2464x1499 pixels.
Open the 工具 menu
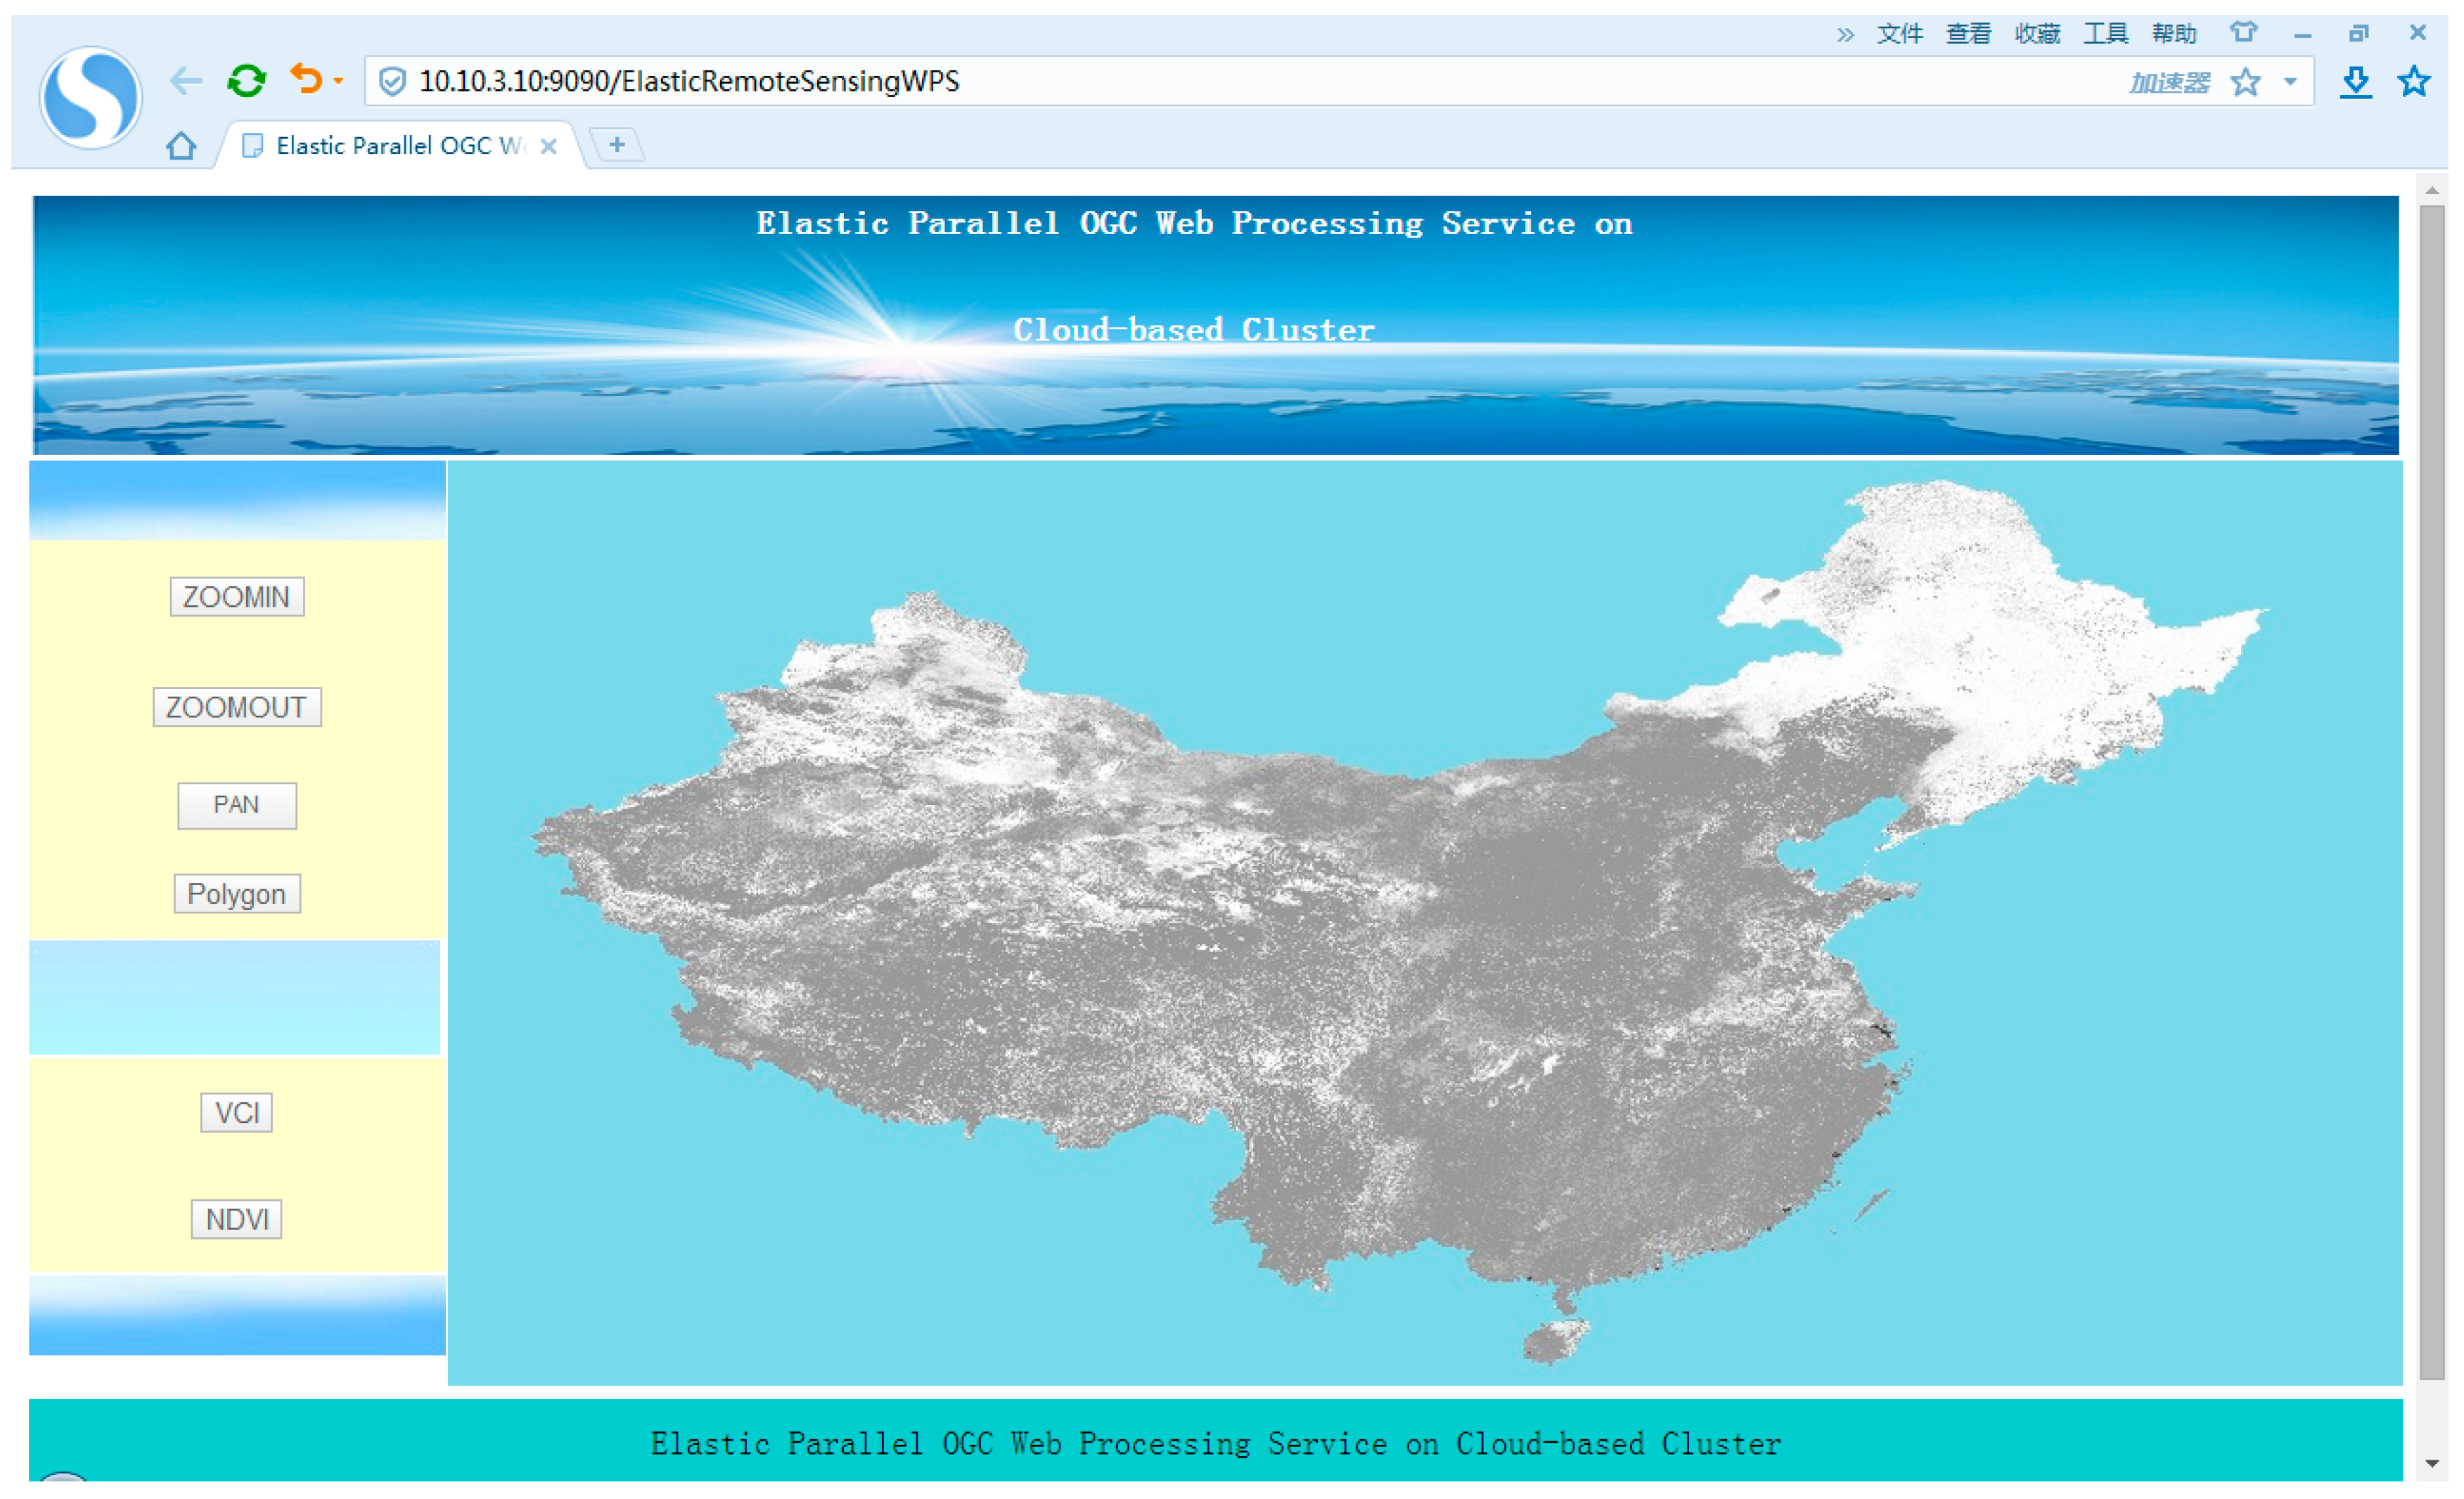pos(2105,34)
